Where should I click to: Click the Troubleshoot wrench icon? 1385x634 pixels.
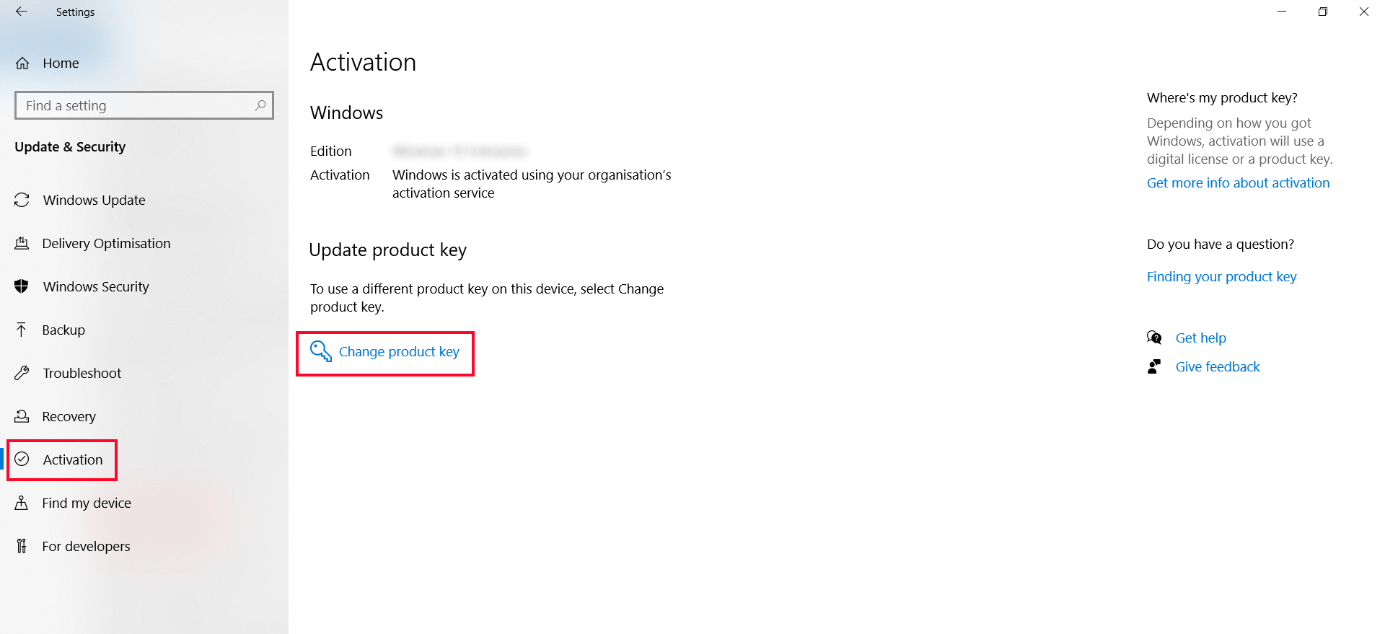pyautogui.click(x=22, y=373)
